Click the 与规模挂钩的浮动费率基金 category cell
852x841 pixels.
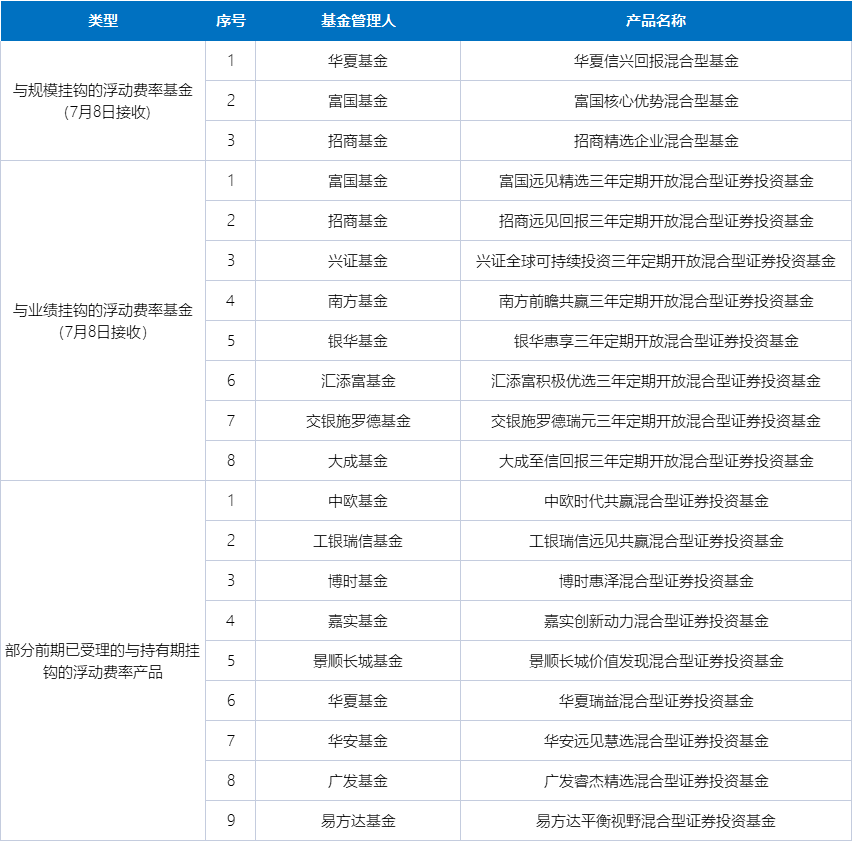coord(103,101)
